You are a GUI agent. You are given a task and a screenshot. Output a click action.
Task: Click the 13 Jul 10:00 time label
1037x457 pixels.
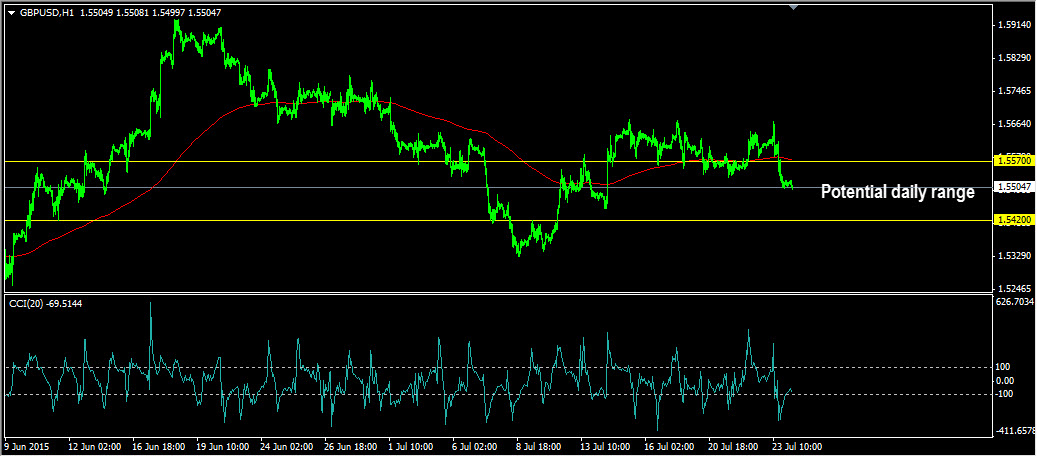click(x=606, y=446)
